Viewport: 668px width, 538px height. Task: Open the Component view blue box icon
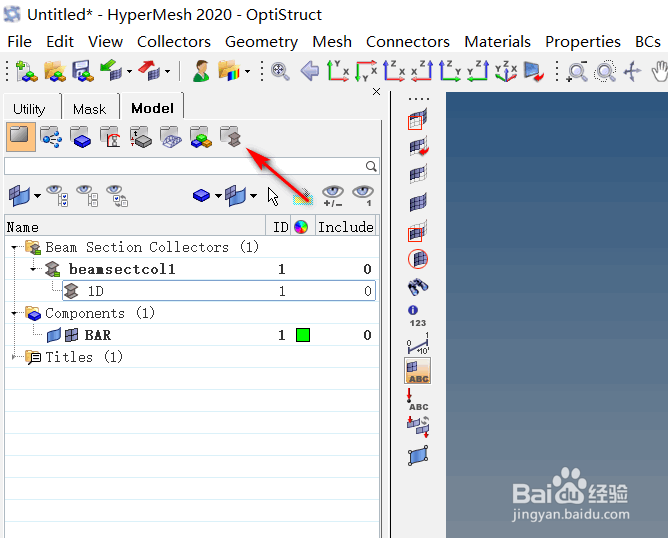(81, 137)
